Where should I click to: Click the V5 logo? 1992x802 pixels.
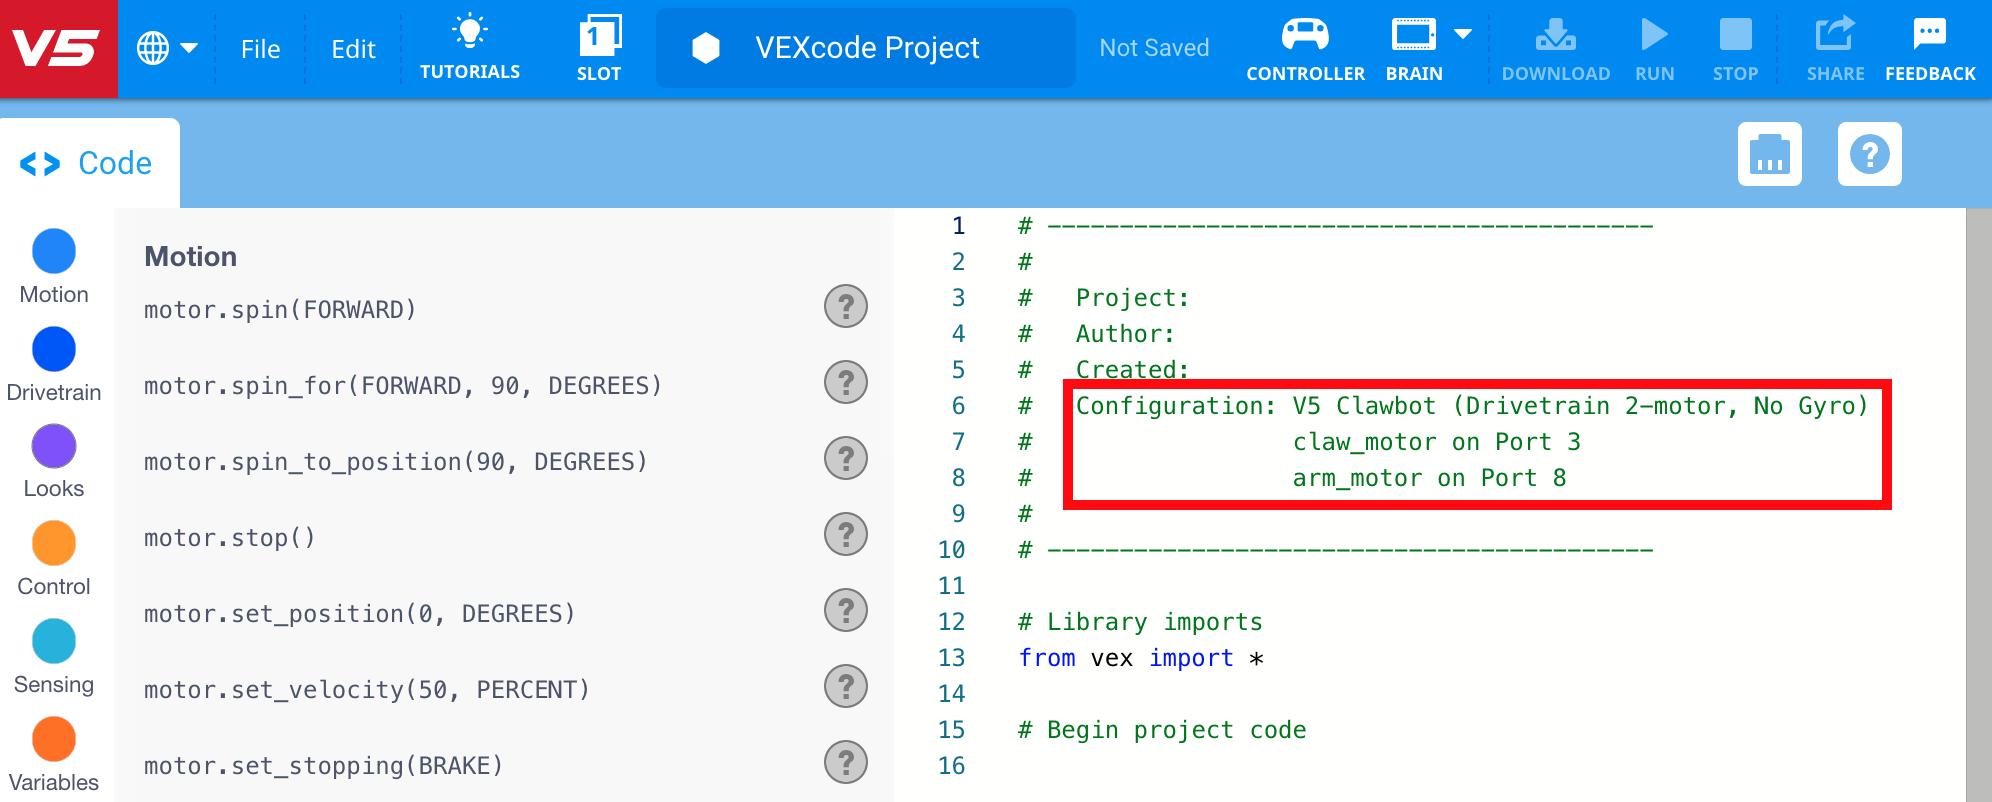tap(58, 48)
